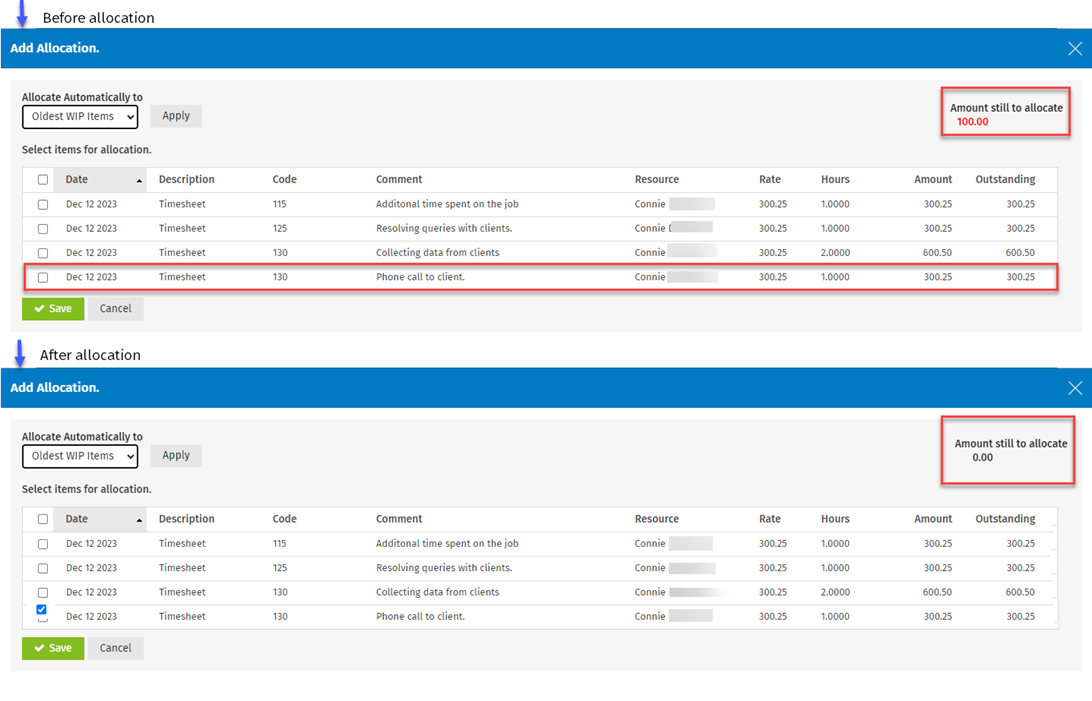Click red 100.00 amount still to allocate
Viewport: 1092px width, 701px height.
(x=972, y=123)
